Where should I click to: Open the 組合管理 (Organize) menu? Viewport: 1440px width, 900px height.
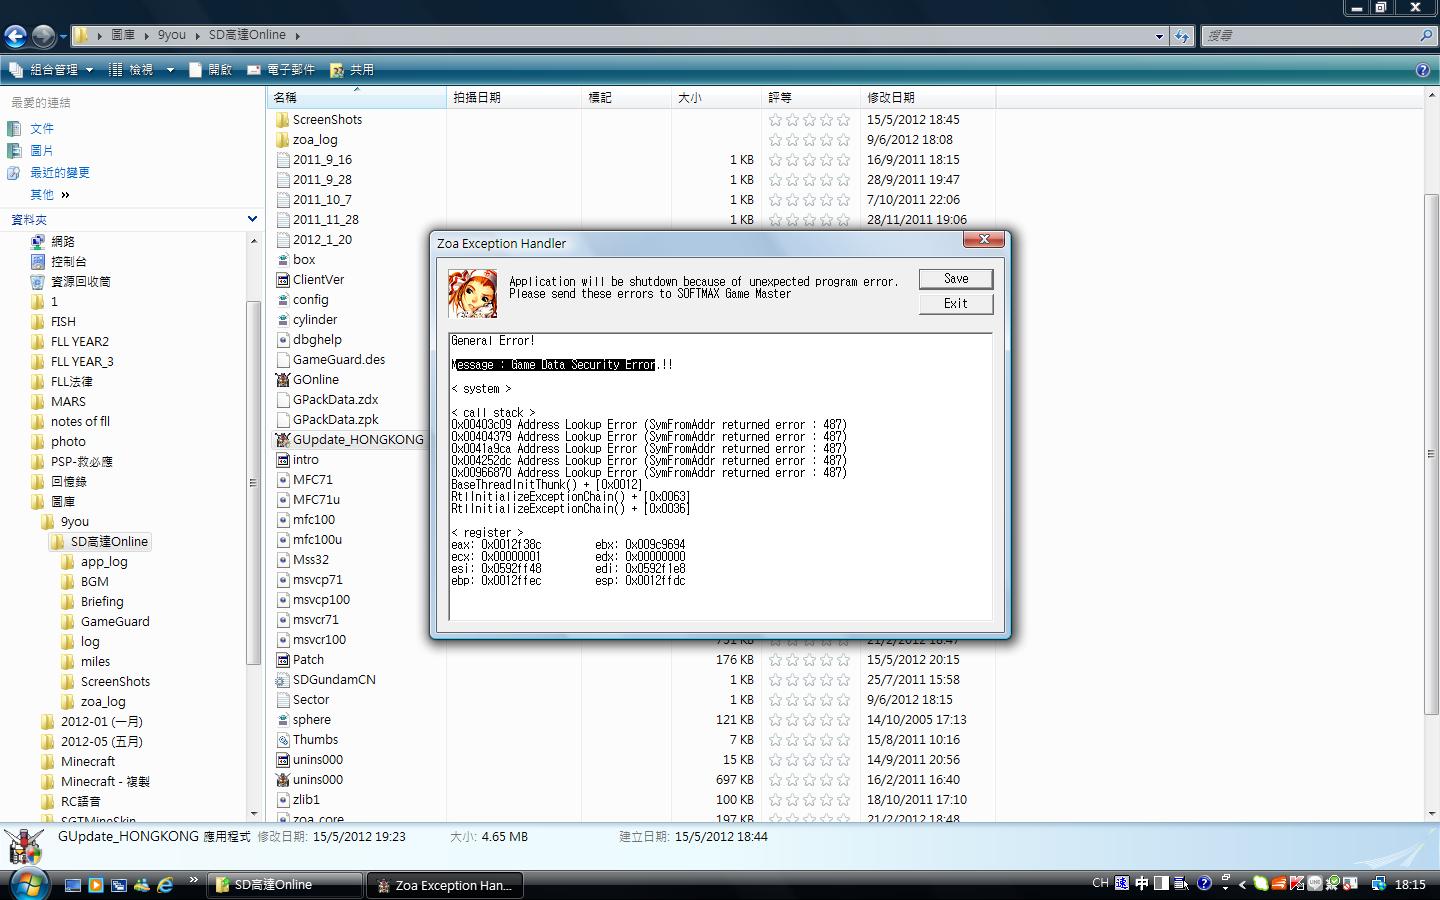[x=50, y=70]
